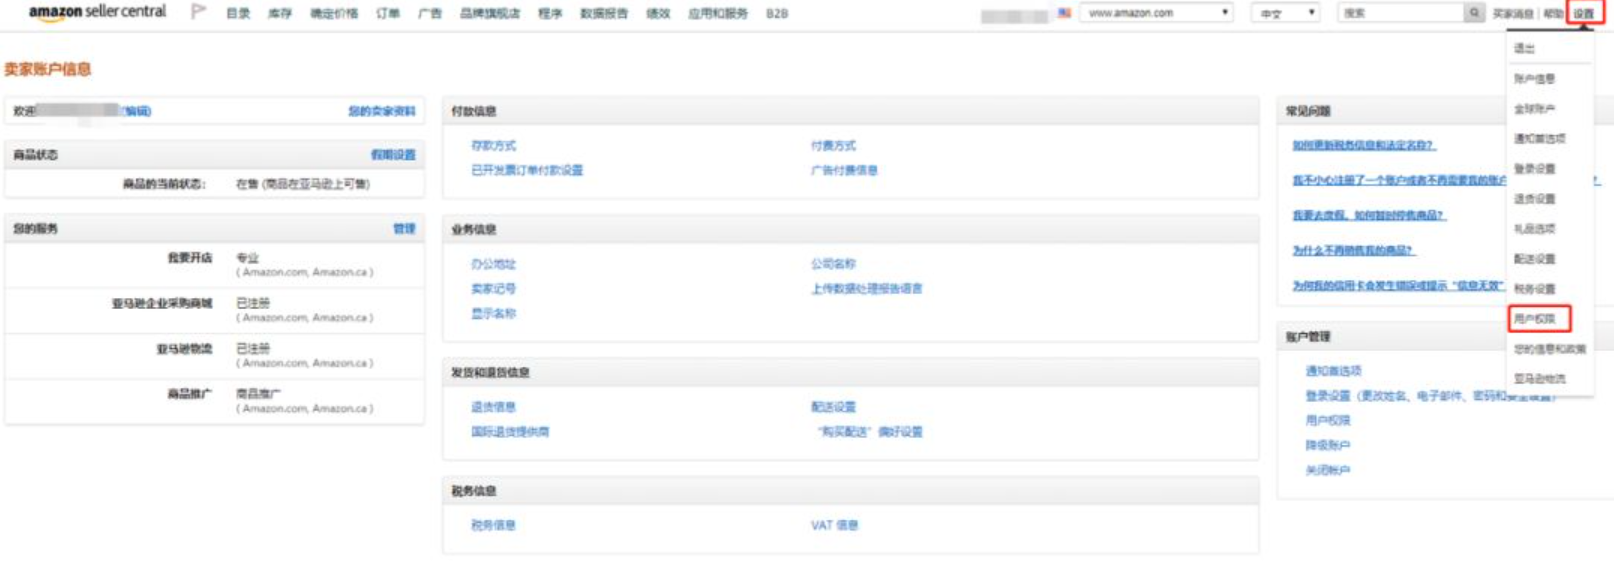This screenshot has width=1614, height=566.
Task: Click the Amazon Seller Central logo
Action: pyautogui.click(x=97, y=12)
